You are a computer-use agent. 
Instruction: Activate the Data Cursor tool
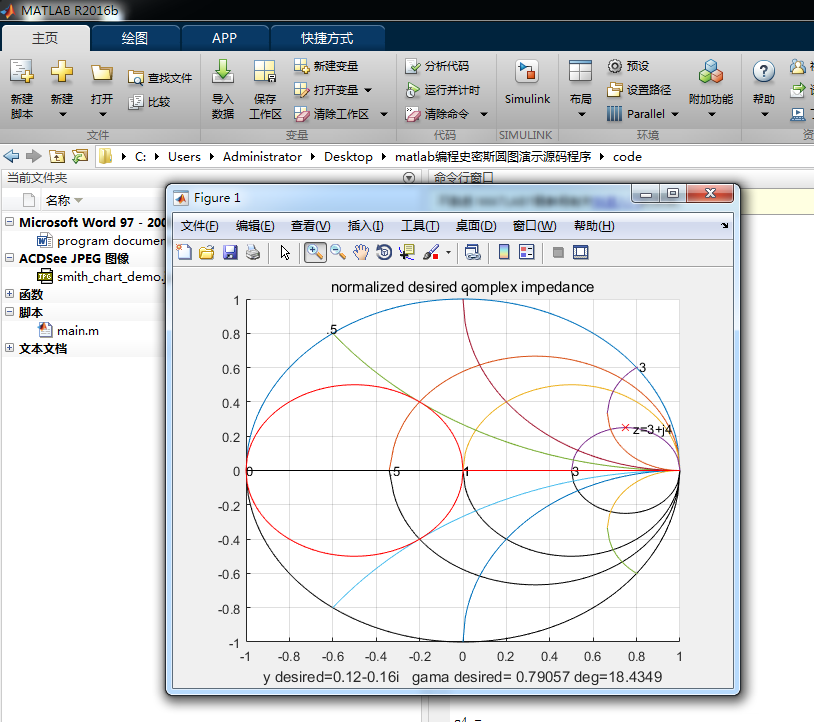[x=406, y=253]
